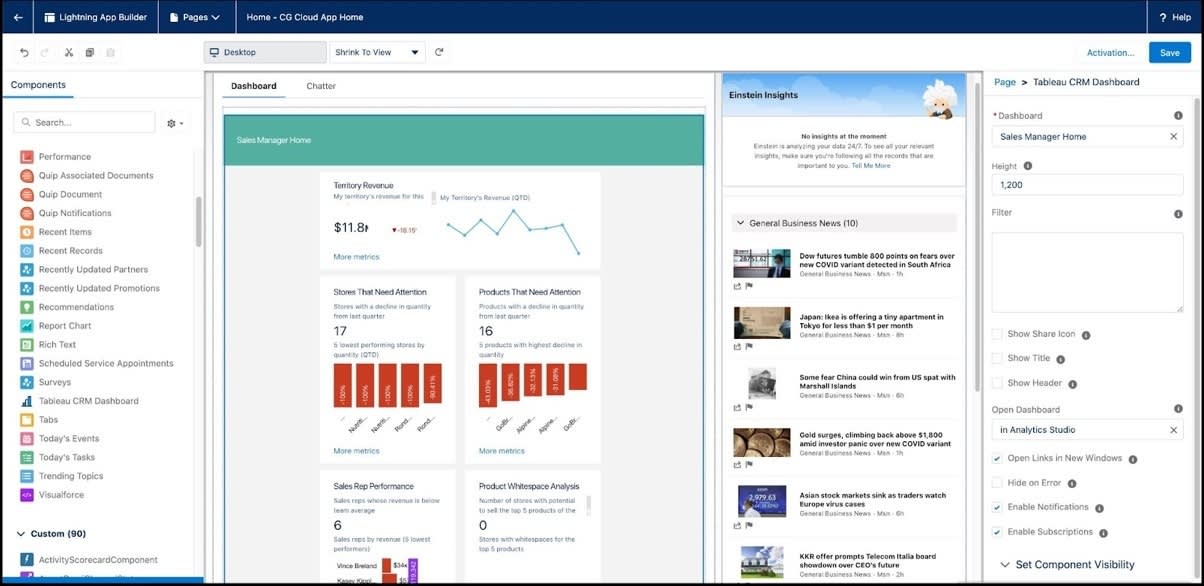The width and height of the screenshot is (1204, 586).
Task: Click the info icon next to Height
Action: (1028, 166)
